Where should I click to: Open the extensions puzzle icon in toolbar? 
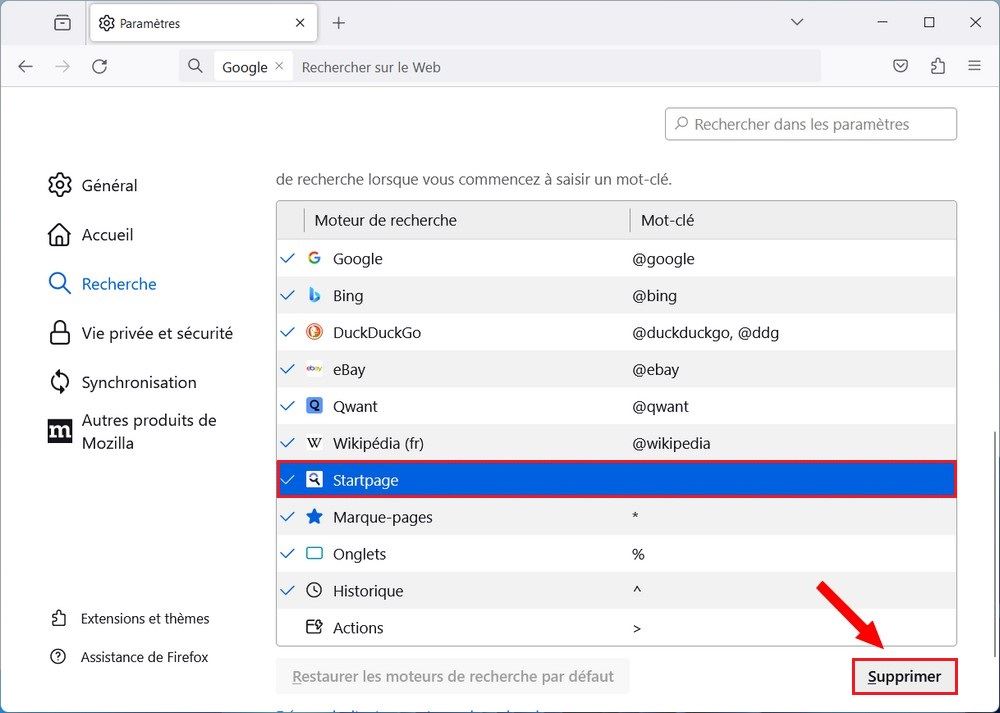coord(937,65)
